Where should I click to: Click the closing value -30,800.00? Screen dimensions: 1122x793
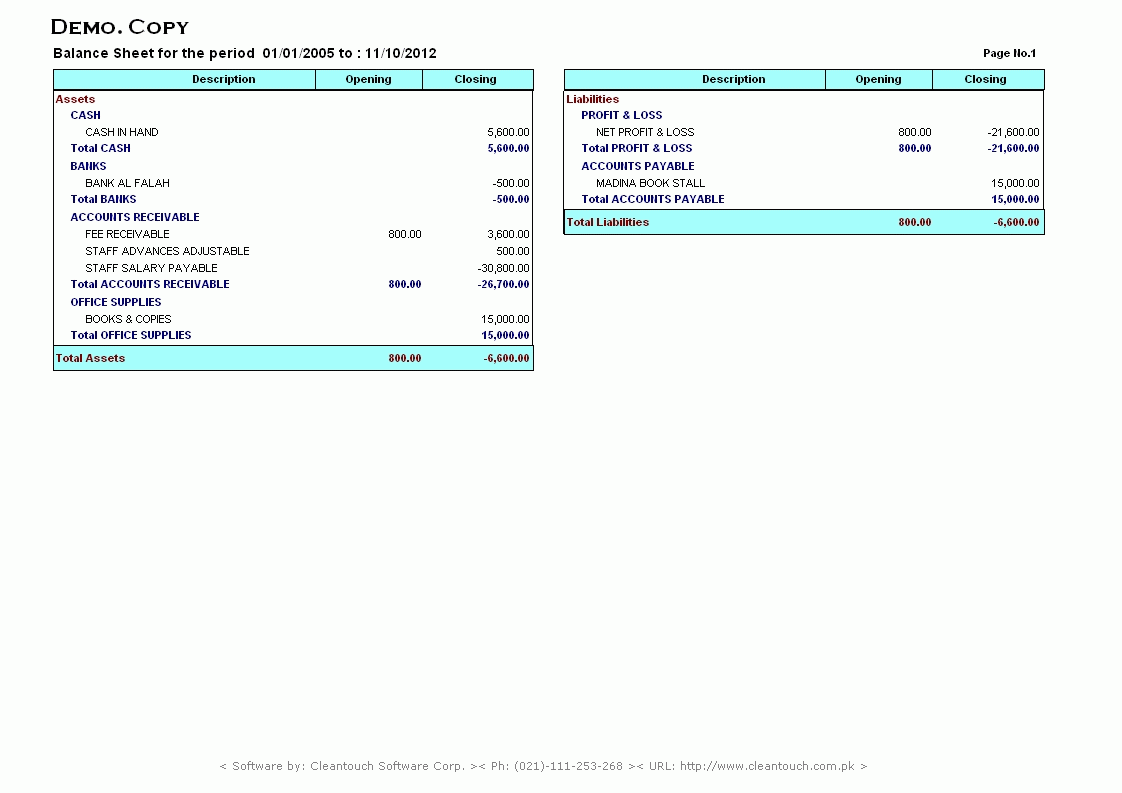(x=504, y=268)
